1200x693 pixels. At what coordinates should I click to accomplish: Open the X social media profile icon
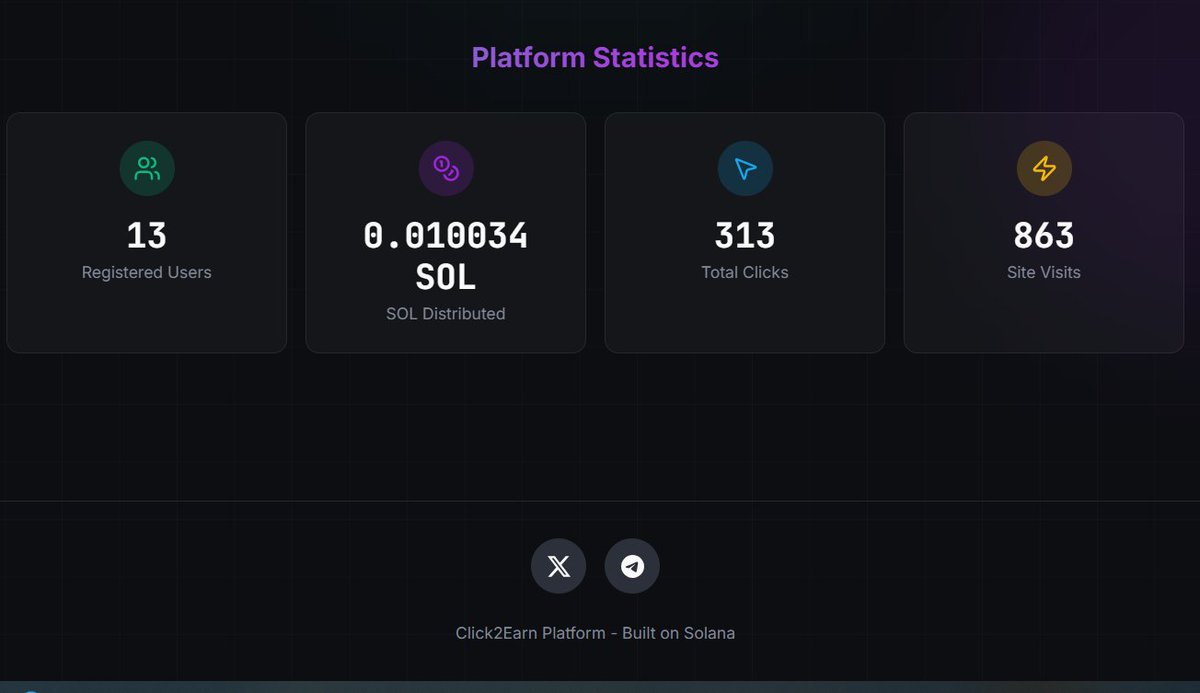(558, 566)
